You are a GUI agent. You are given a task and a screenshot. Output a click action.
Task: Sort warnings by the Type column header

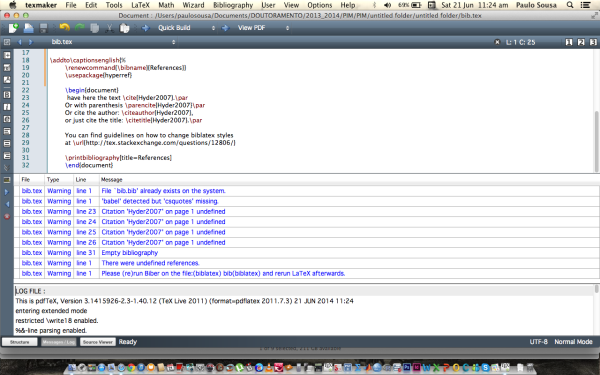59,179
